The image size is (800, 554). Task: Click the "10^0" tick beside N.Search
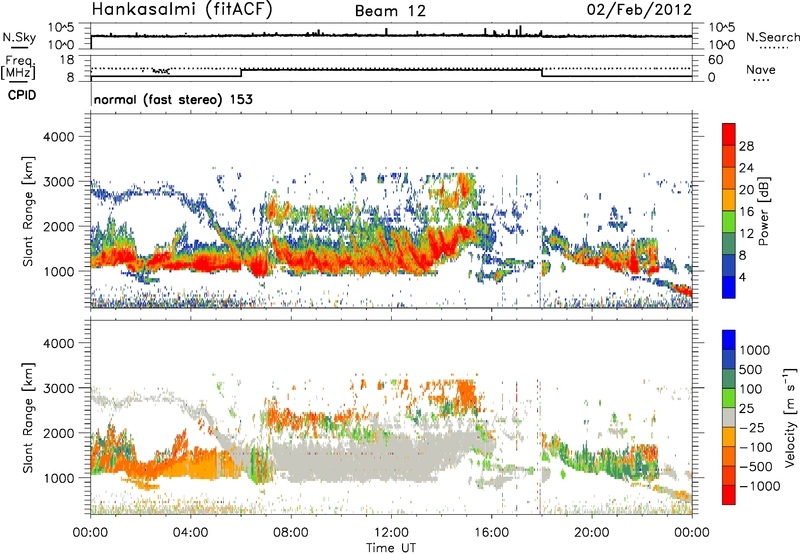pos(722,45)
